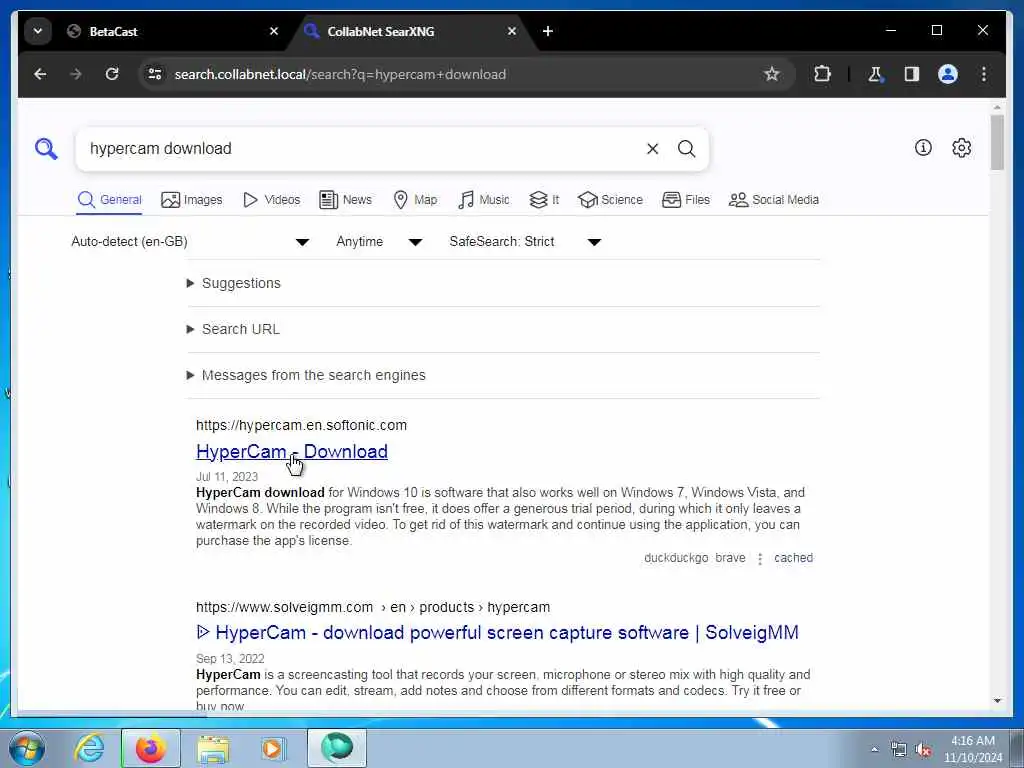Screen dimensions: 1024x768
Task: Switch to the News category
Action: [x=345, y=200]
